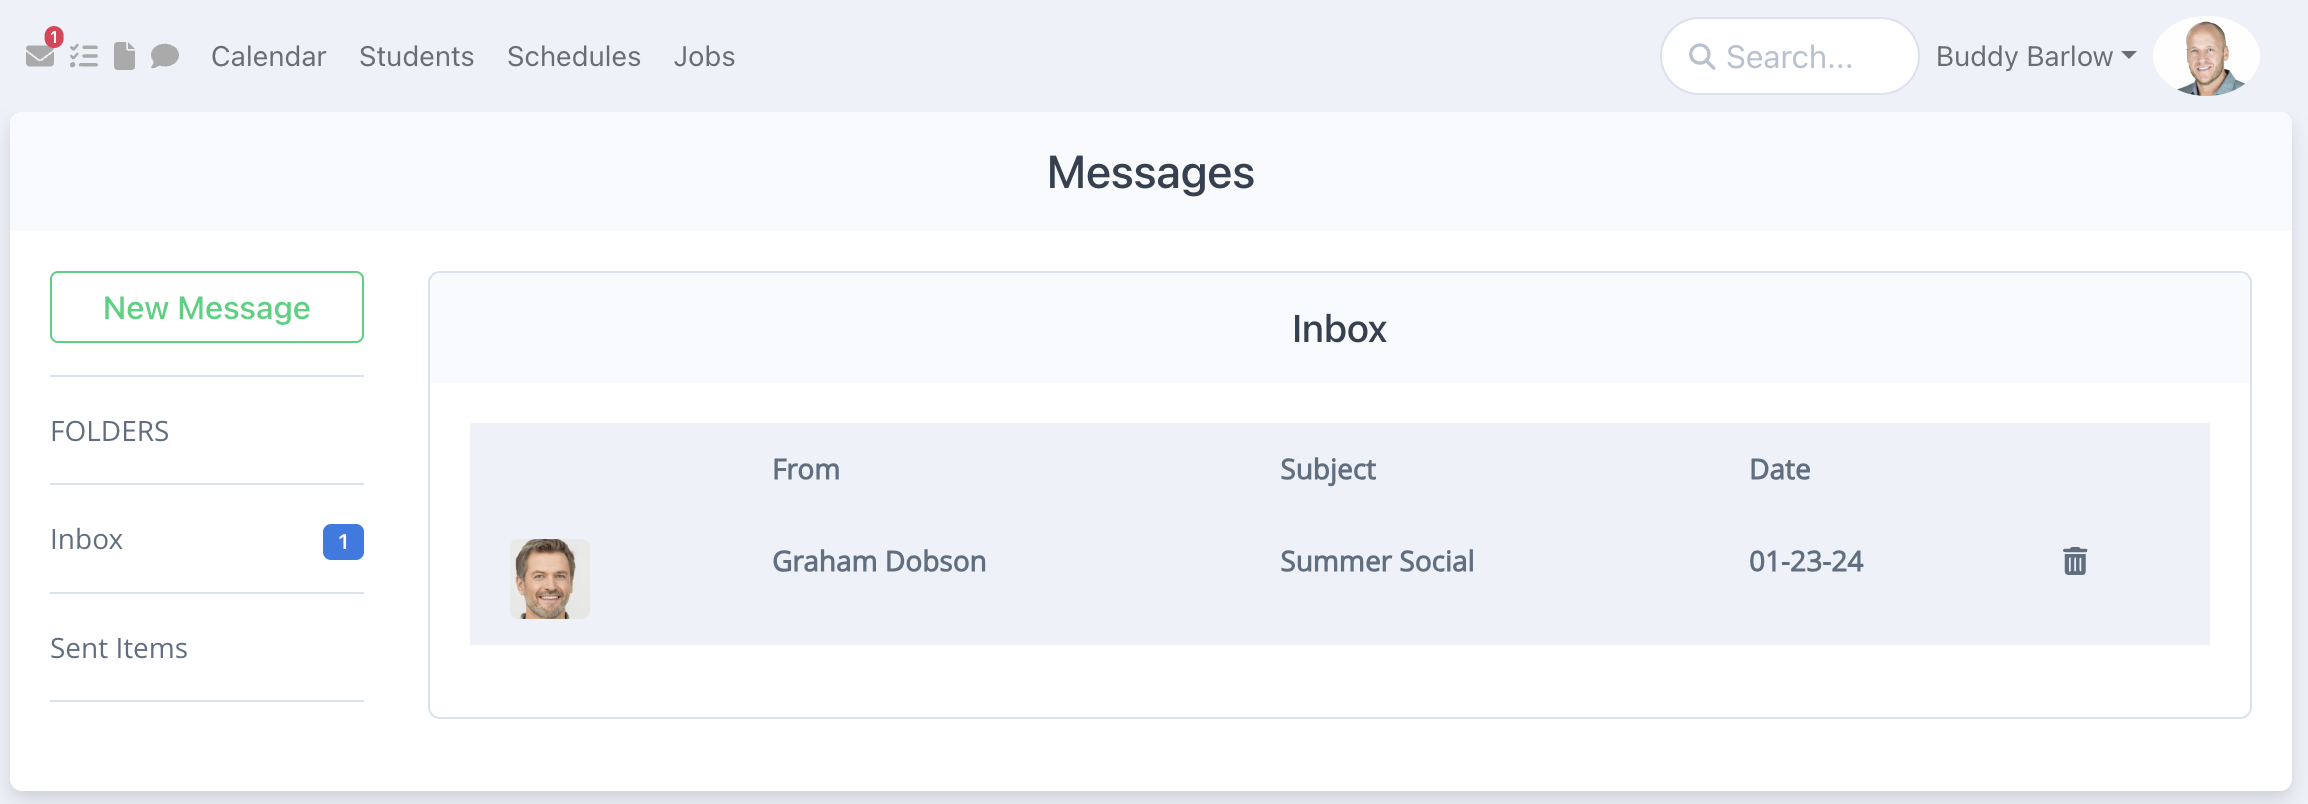Click the magnifier icon in search box
Image resolution: width=2308 pixels, height=804 pixels.
(x=1702, y=57)
